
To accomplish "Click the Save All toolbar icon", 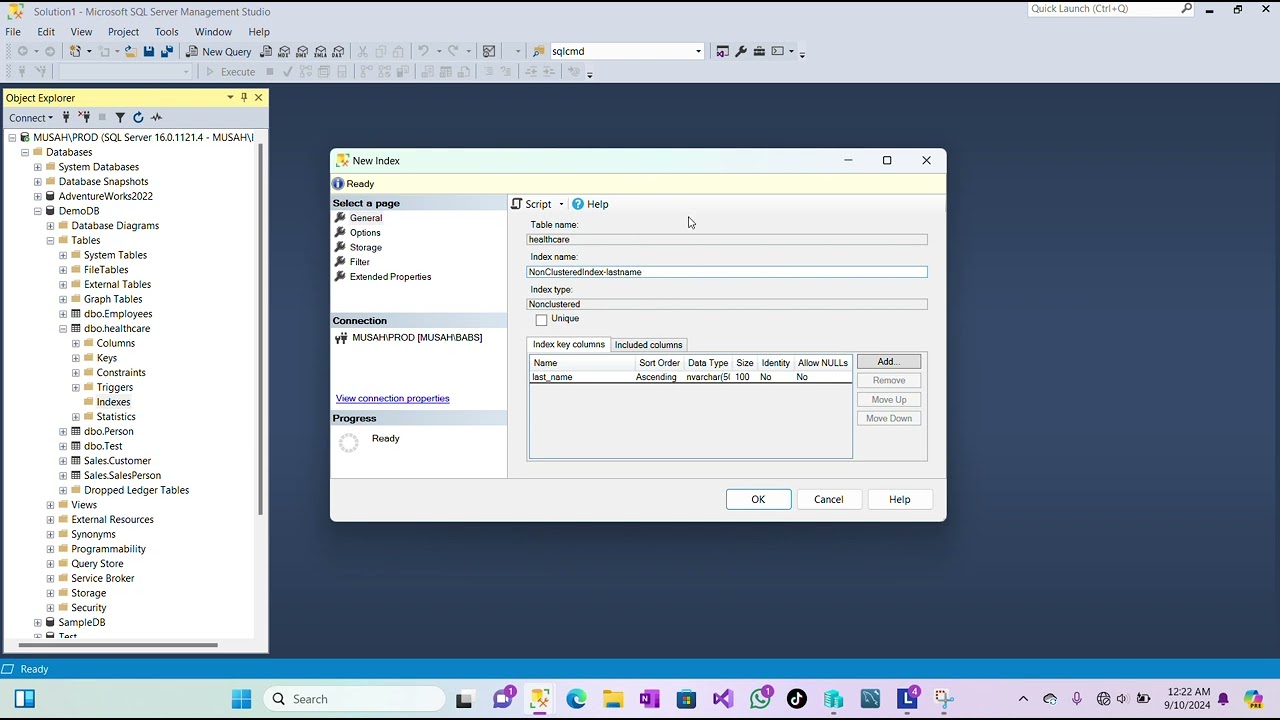I will [x=167, y=51].
